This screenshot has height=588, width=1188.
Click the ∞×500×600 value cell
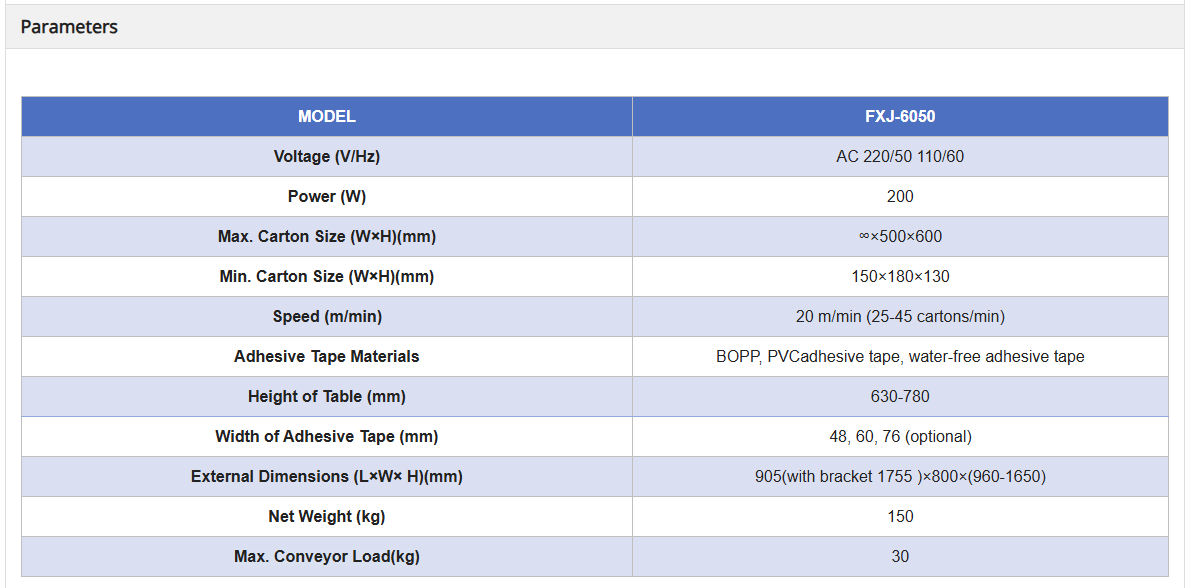tap(900, 237)
